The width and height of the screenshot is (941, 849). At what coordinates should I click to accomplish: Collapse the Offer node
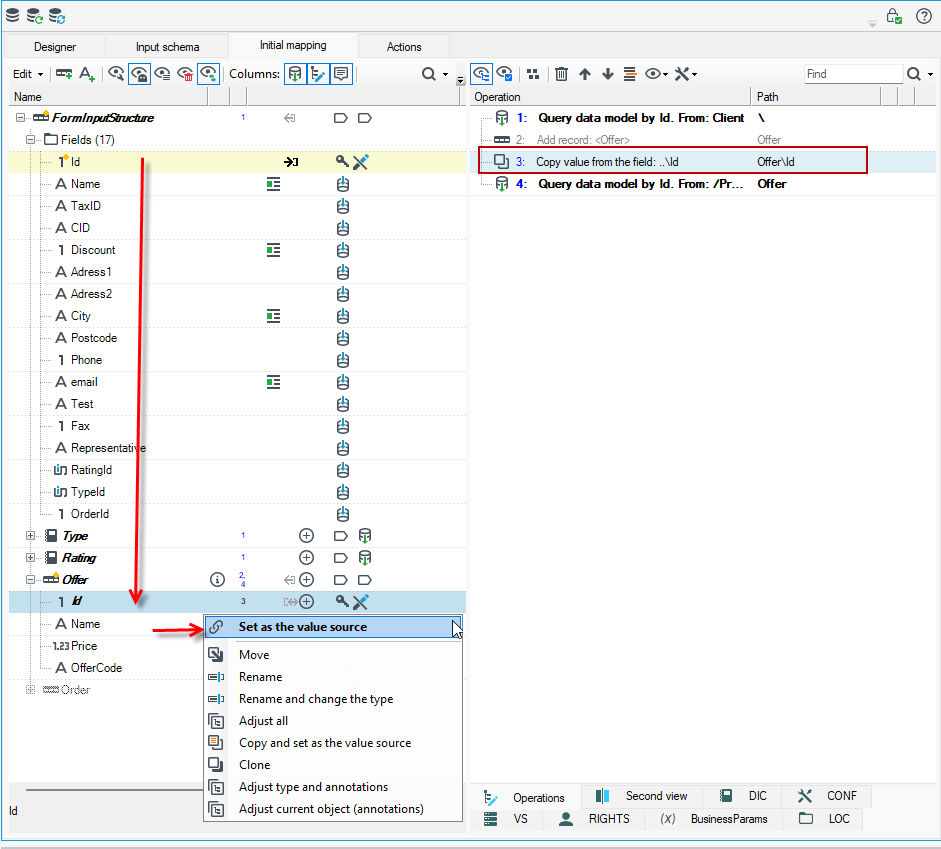click(x=30, y=580)
